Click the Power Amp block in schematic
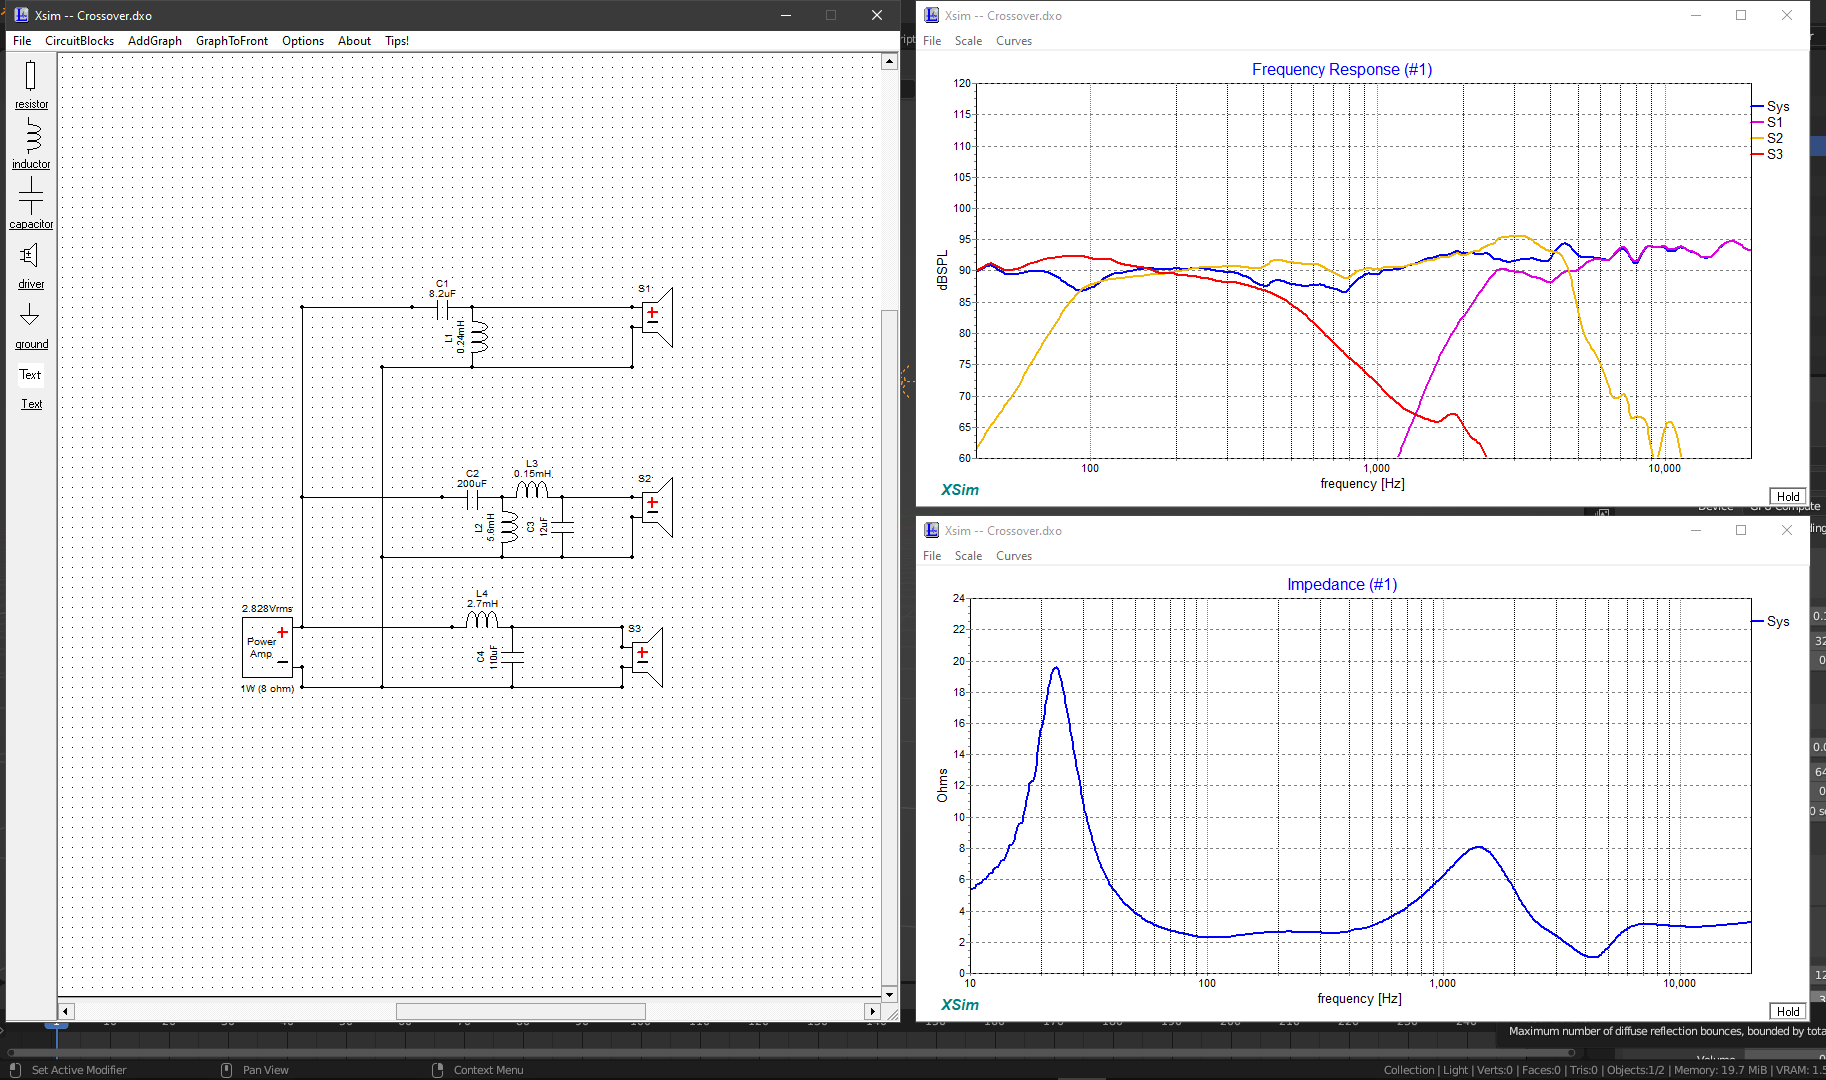 pos(267,647)
